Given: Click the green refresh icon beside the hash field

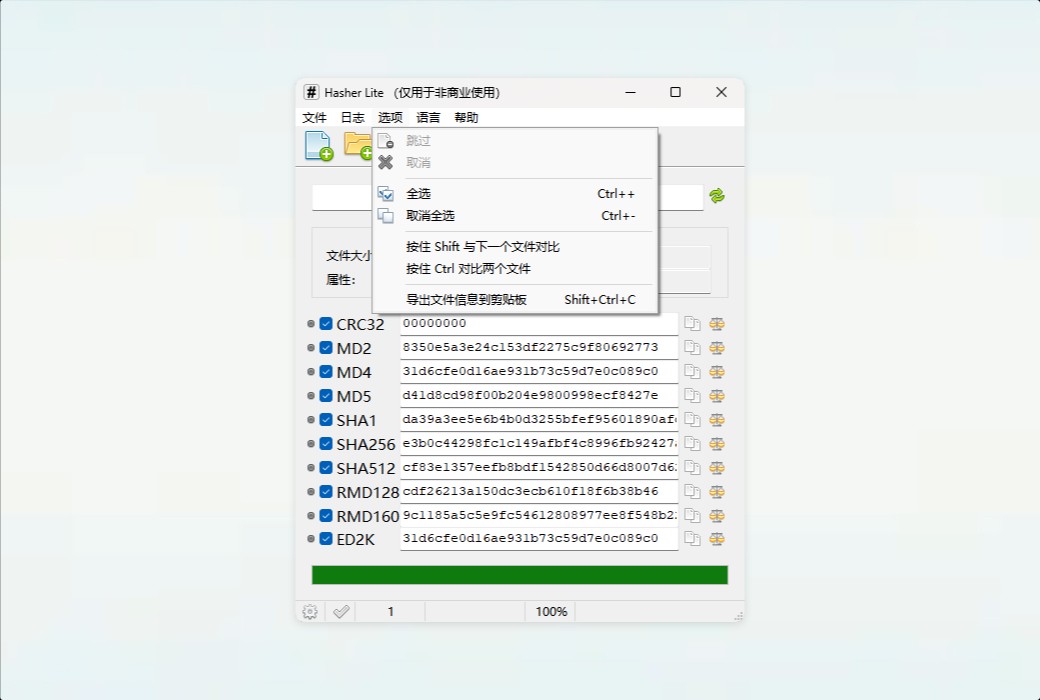Looking at the screenshot, I should (718, 197).
